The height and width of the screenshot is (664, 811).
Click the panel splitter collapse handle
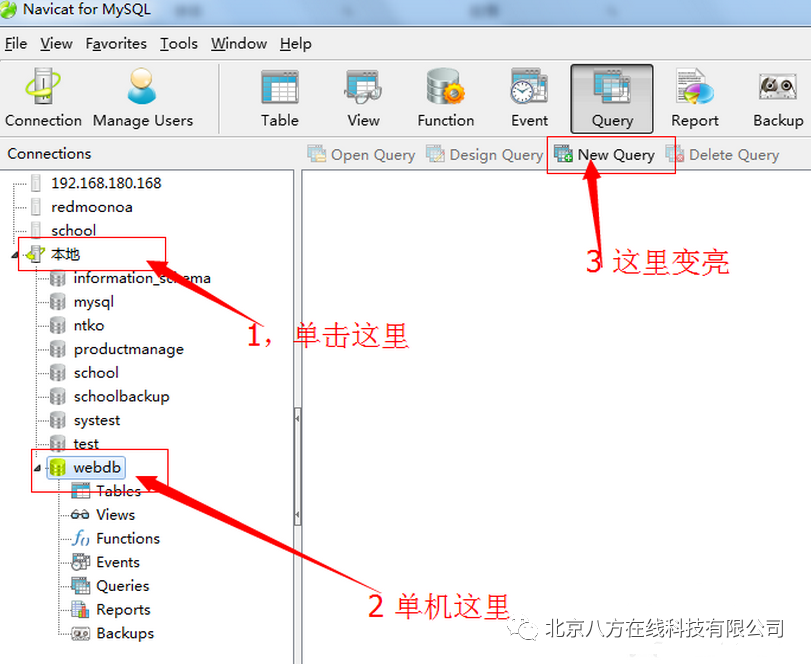coord(297,466)
